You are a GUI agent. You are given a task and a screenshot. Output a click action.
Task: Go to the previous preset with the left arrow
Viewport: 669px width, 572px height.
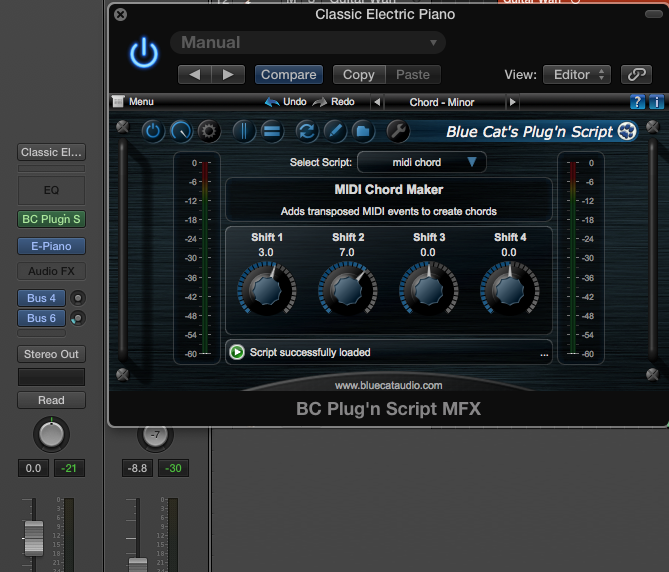coord(195,75)
